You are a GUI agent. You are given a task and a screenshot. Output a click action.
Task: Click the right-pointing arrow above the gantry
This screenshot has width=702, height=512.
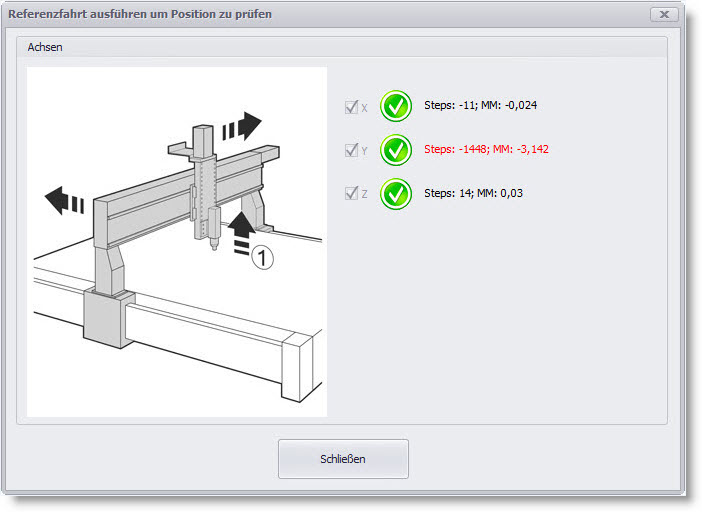coord(240,127)
